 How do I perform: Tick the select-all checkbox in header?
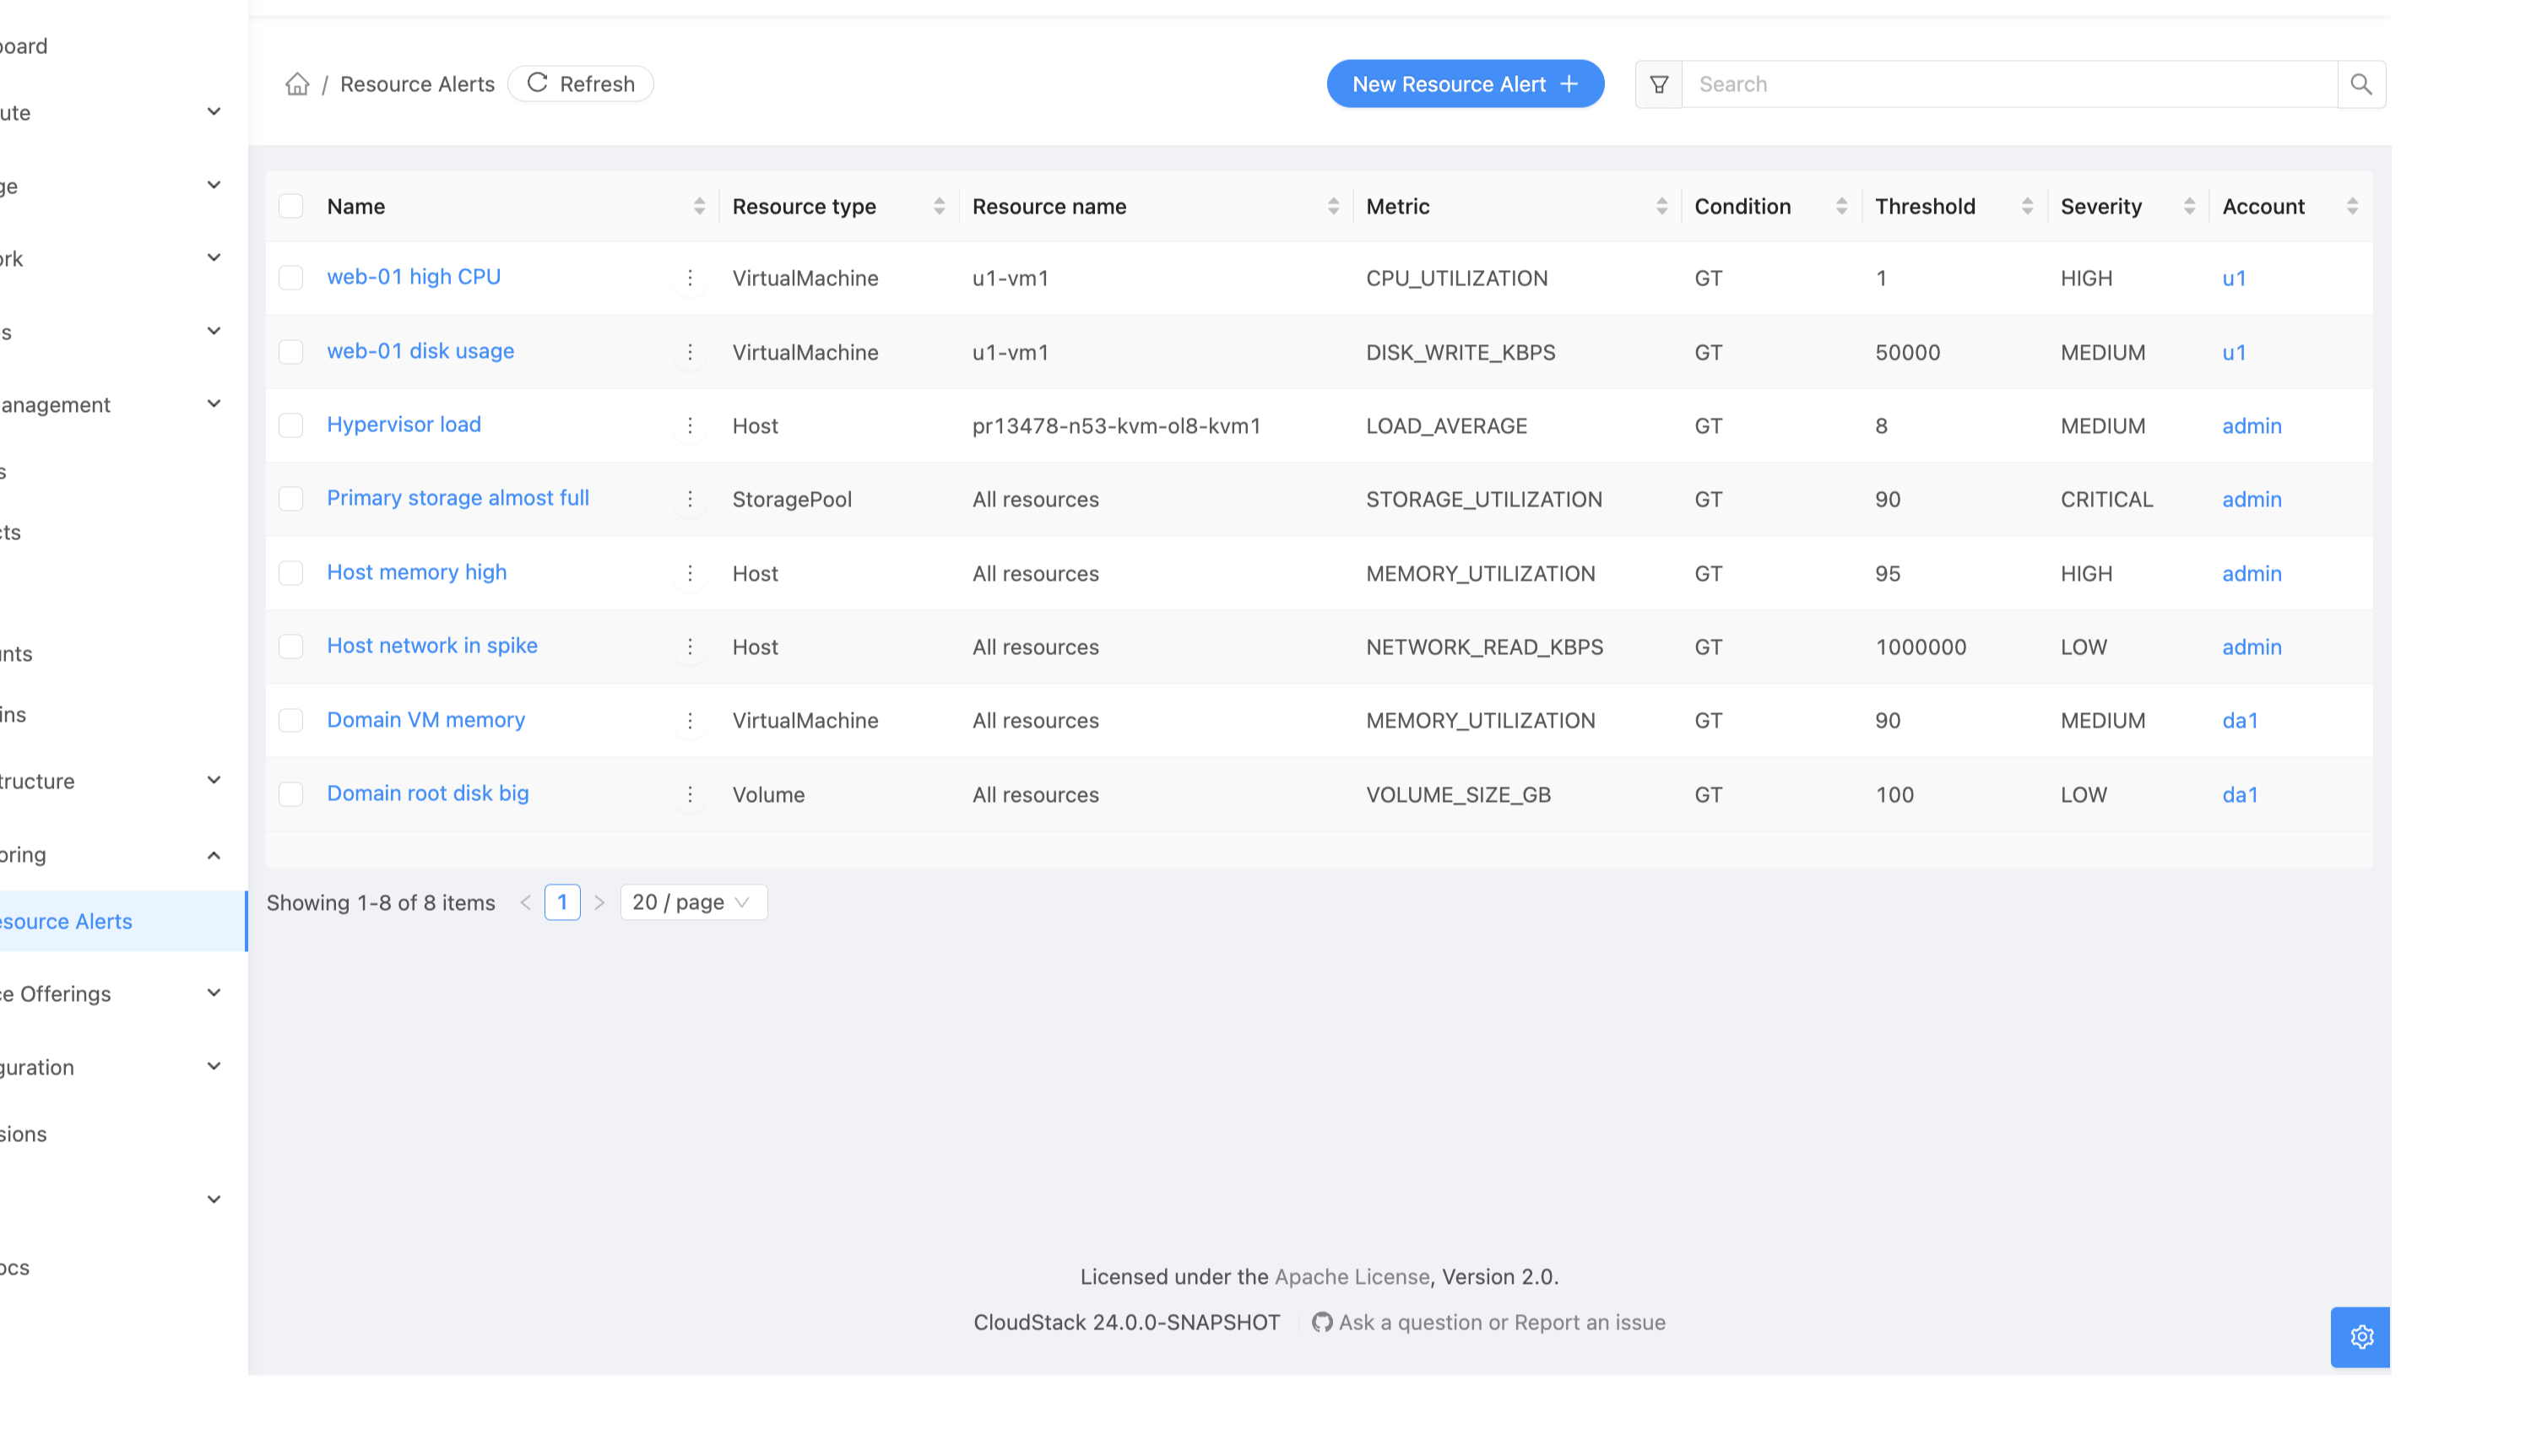[291, 206]
